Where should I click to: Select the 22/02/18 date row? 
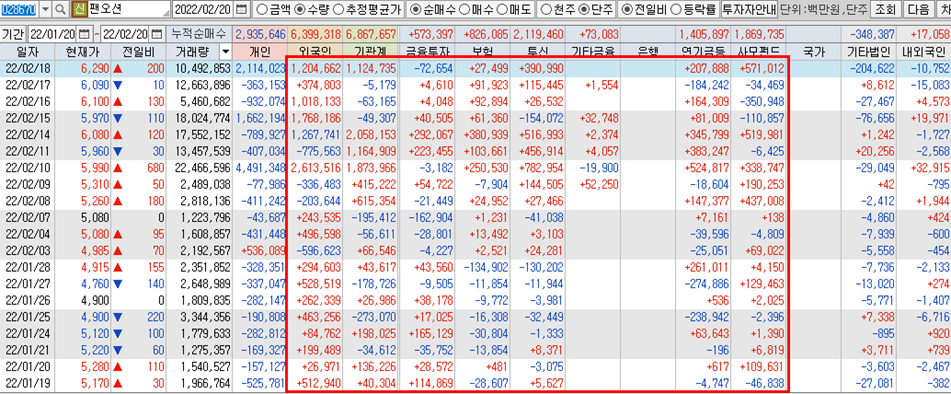click(x=476, y=68)
